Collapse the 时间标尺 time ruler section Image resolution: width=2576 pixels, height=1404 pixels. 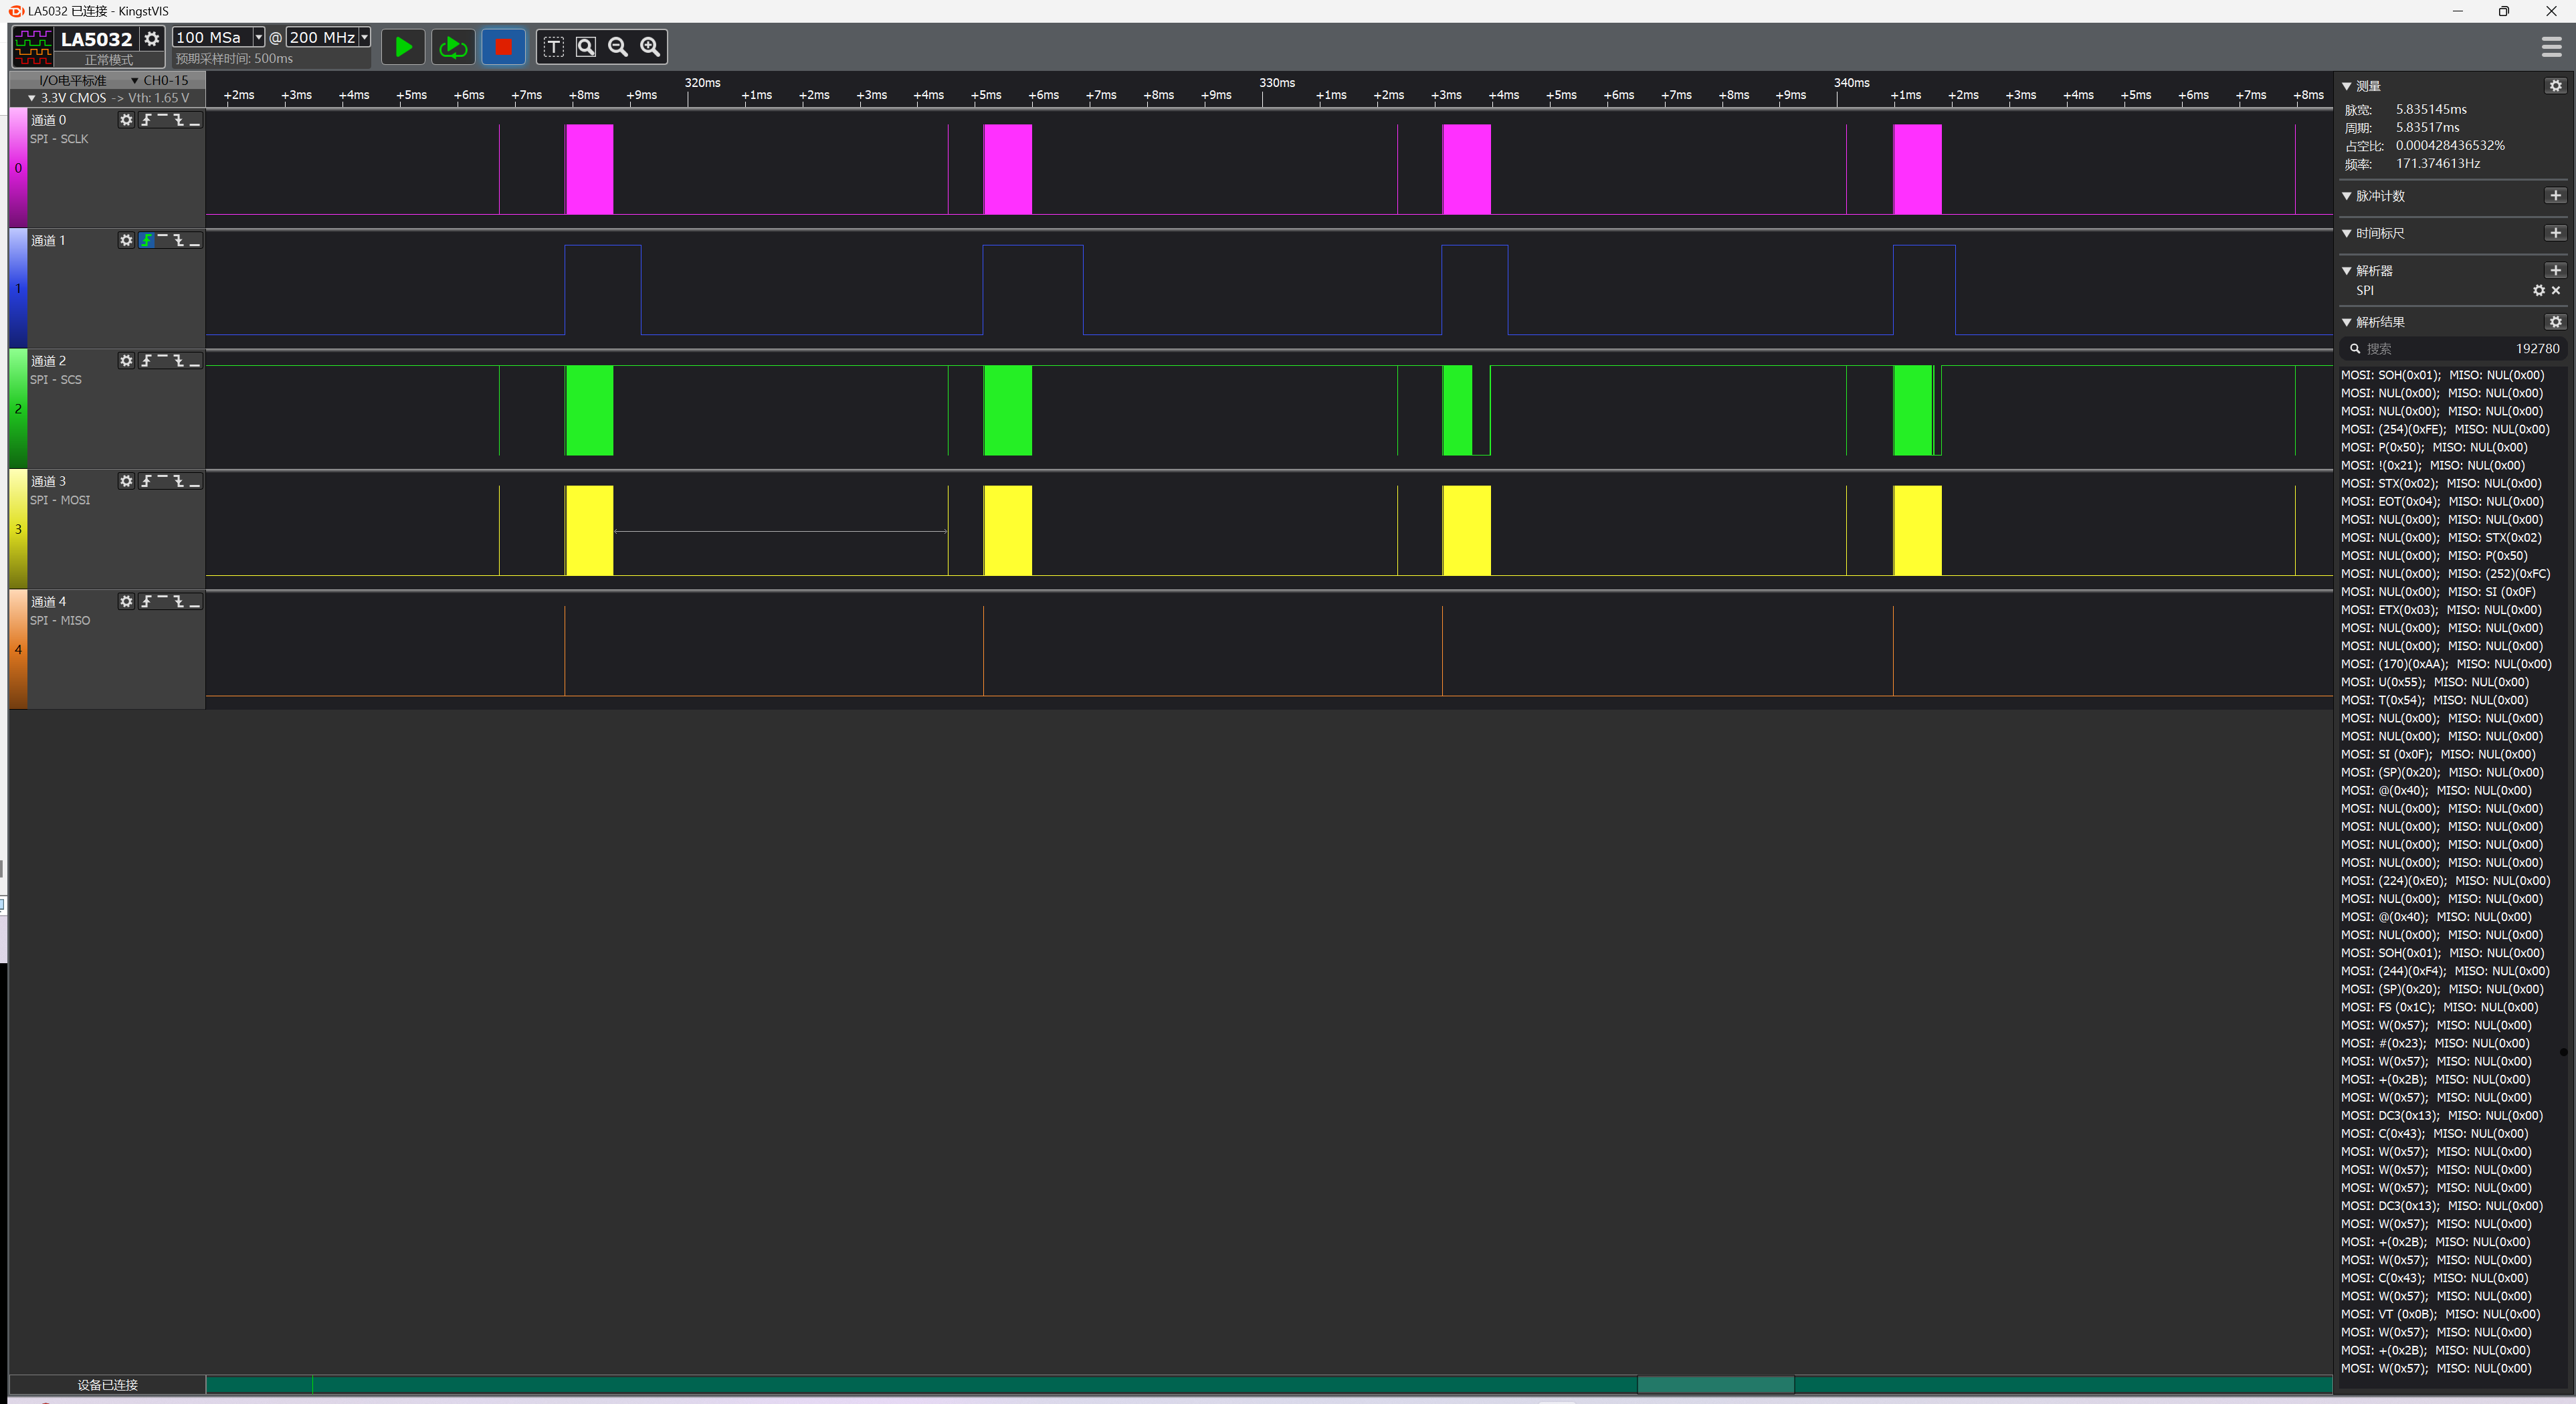point(2346,233)
